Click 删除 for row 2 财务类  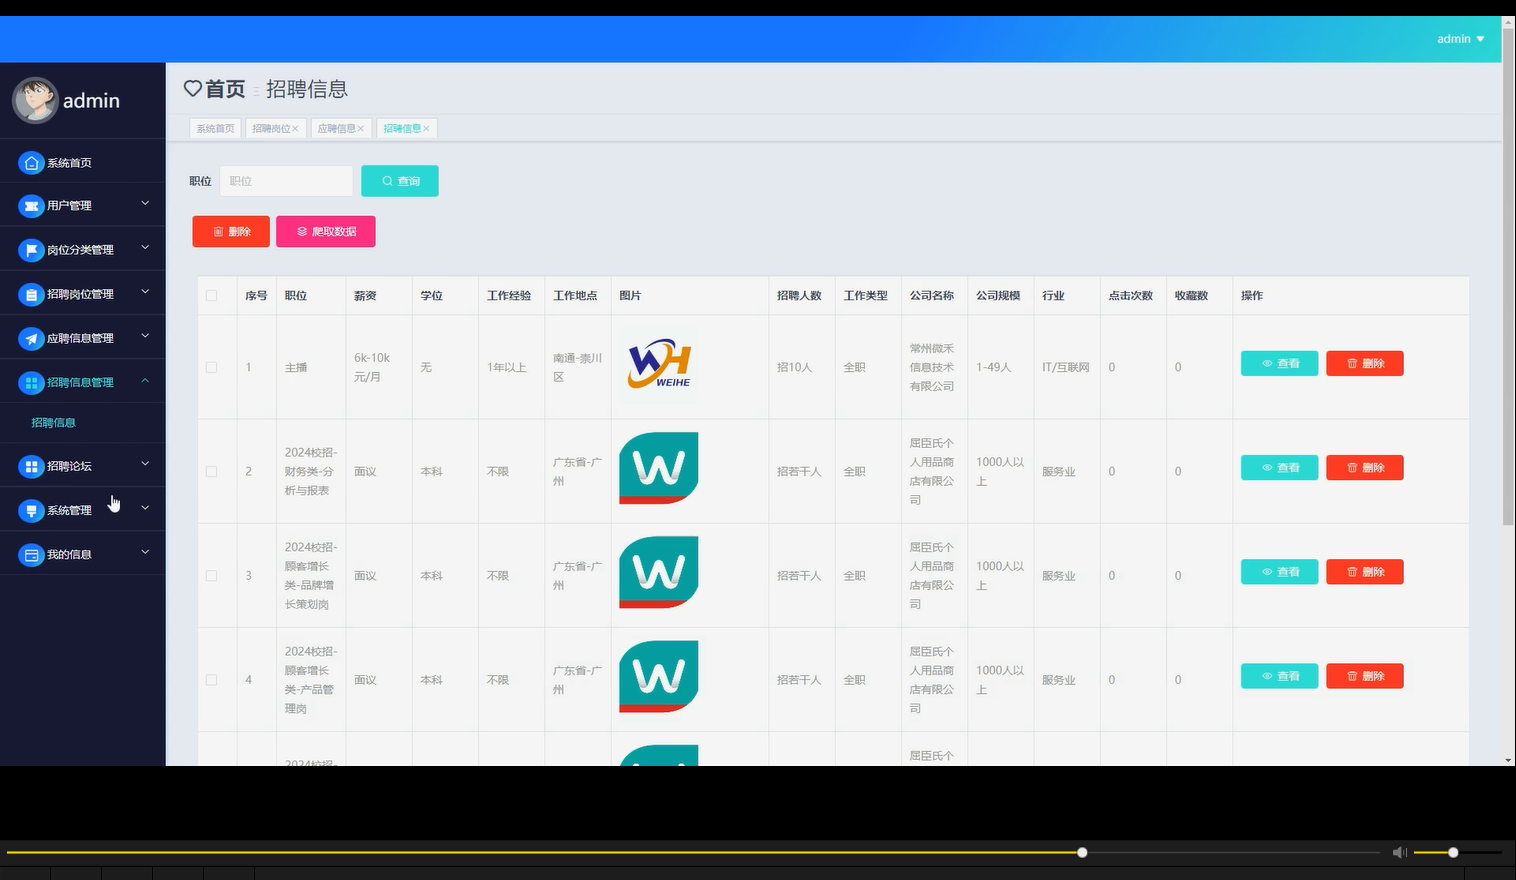click(x=1365, y=467)
